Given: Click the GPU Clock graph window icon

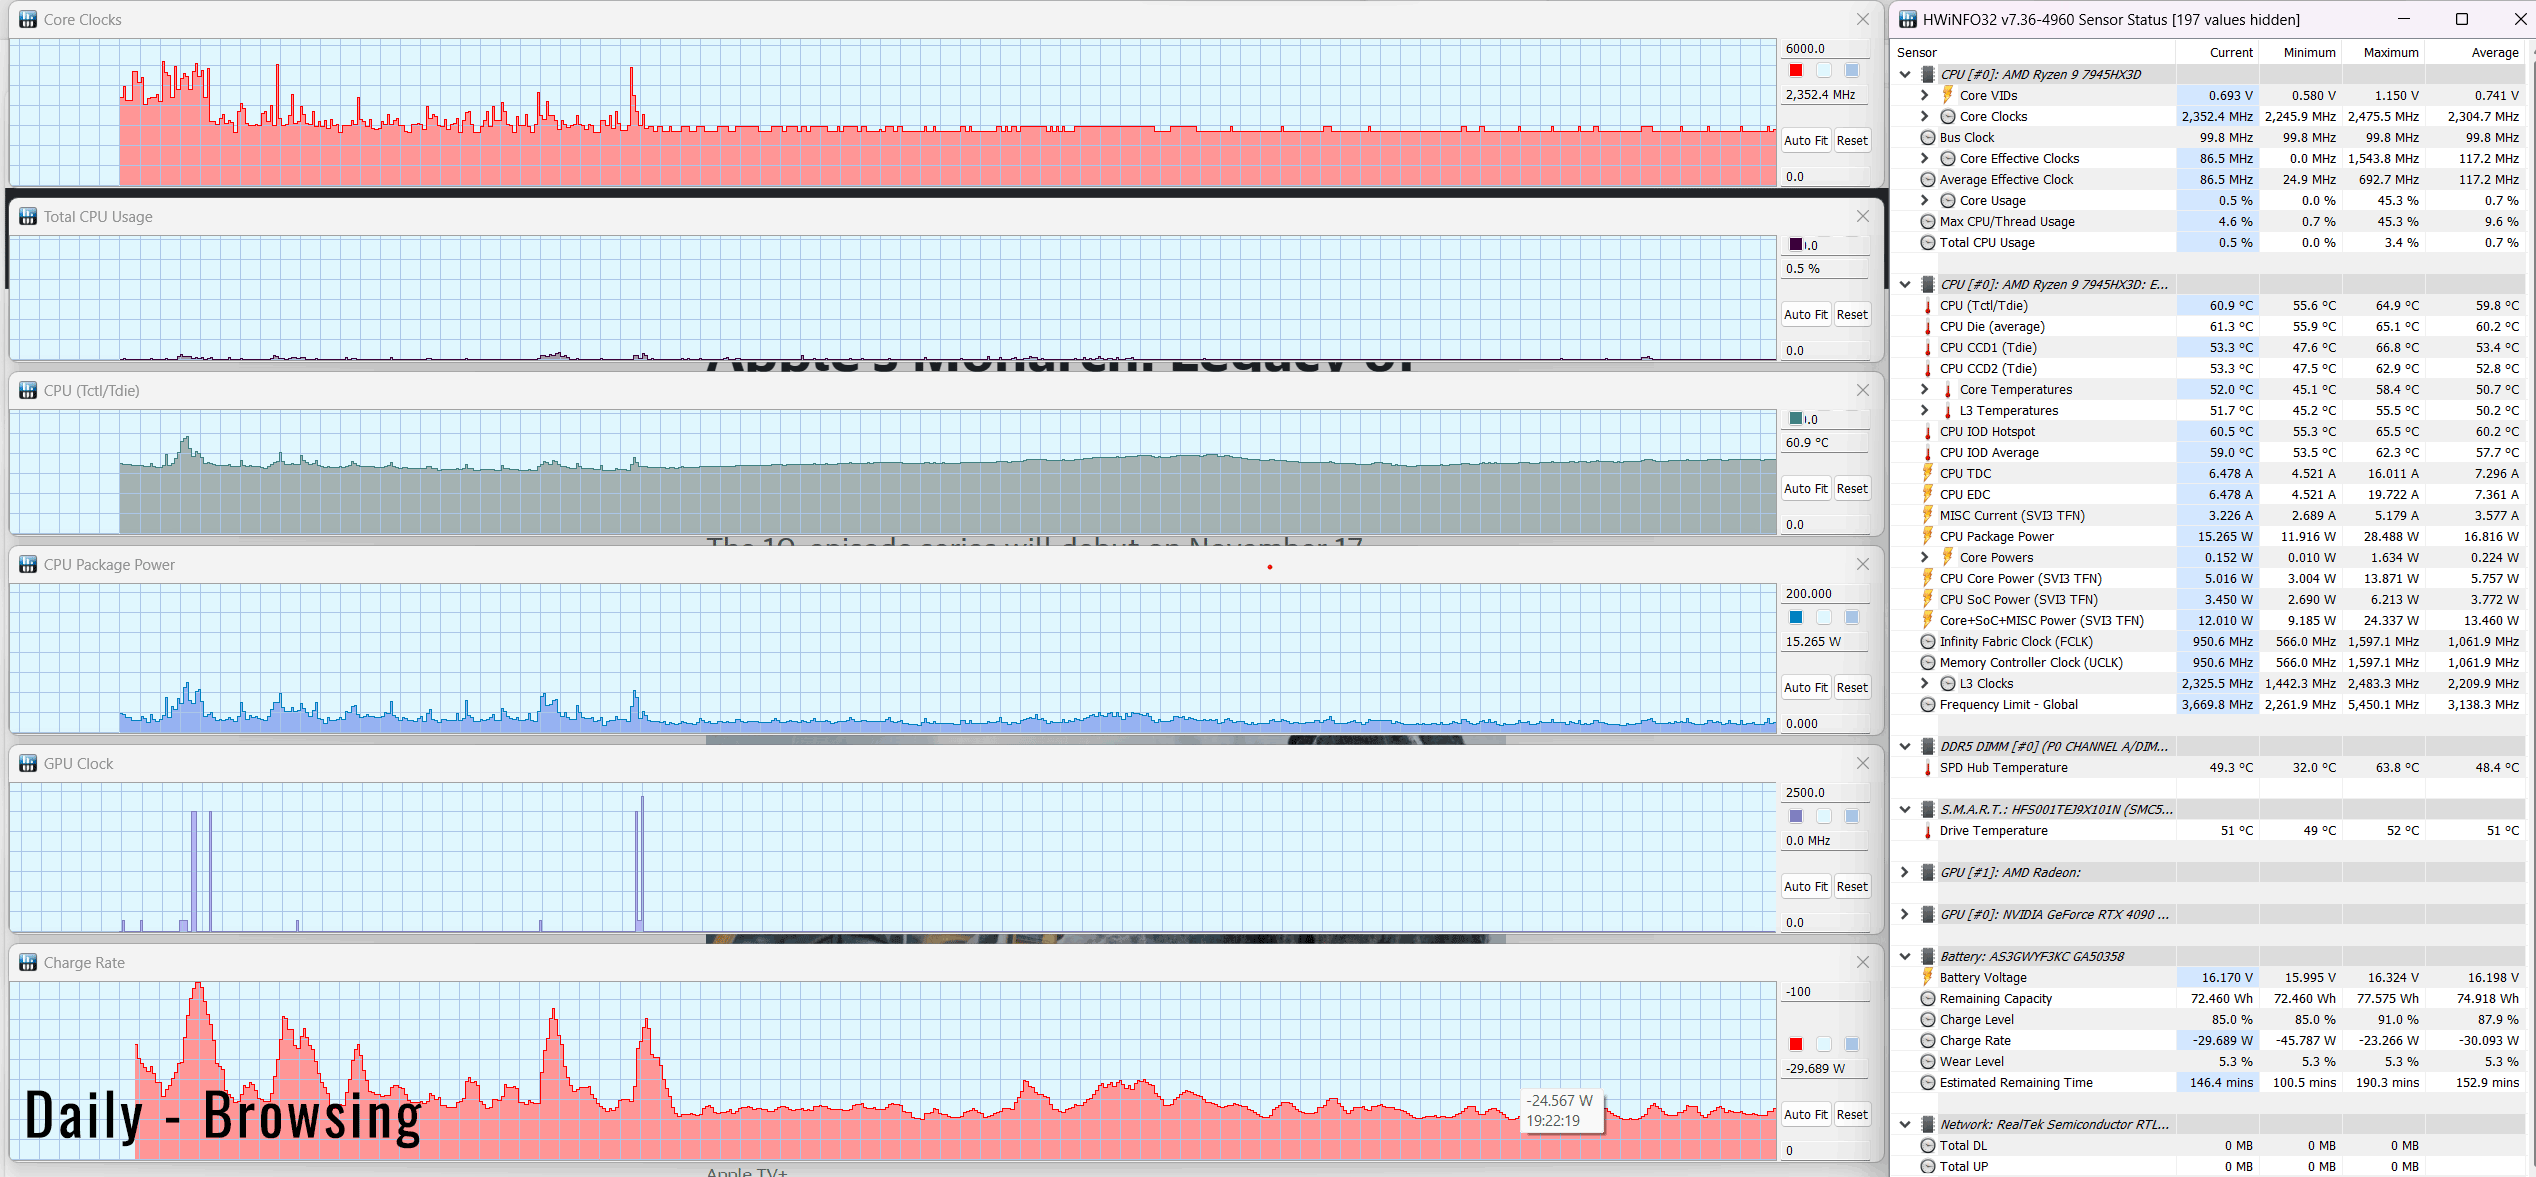Looking at the screenshot, I should [x=28, y=764].
